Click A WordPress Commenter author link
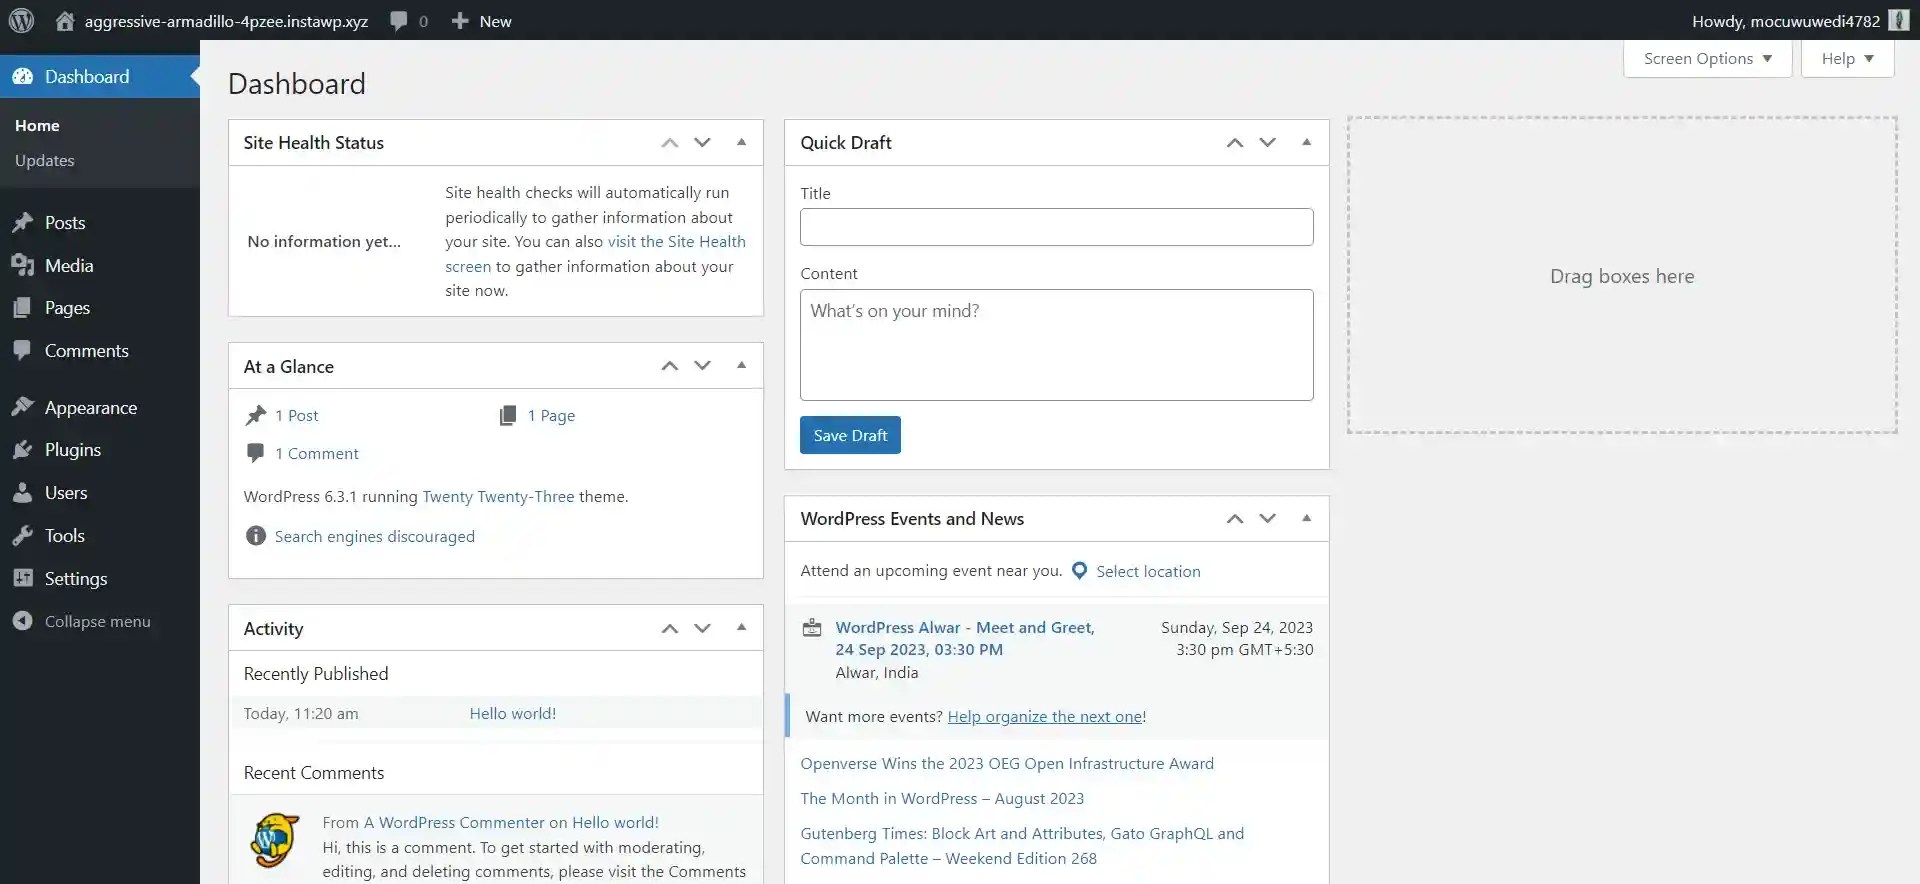The width and height of the screenshot is (1920, 884). click(x=454, y=822)
